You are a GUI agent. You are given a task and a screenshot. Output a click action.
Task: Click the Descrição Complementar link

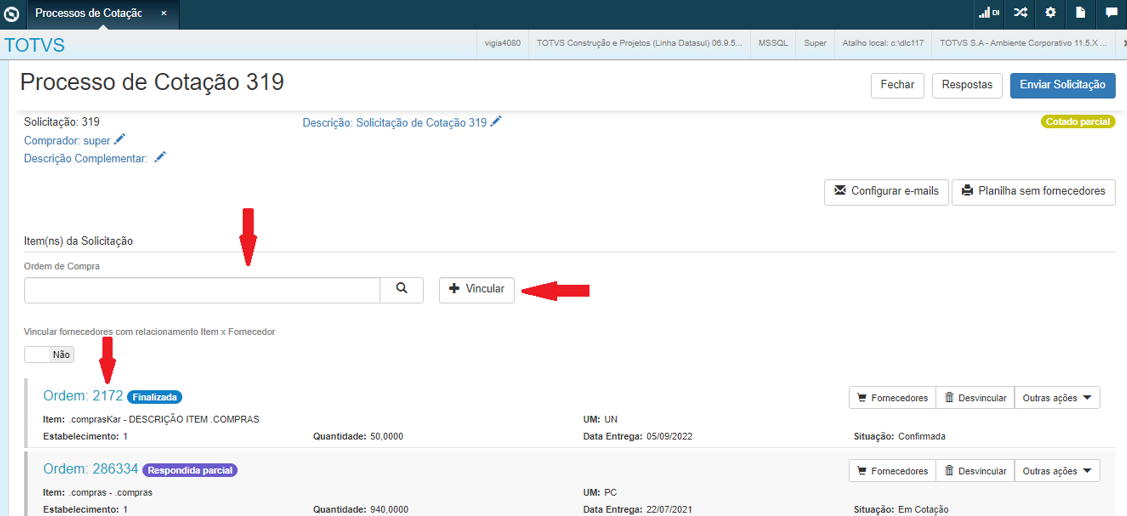(x=86, y=158)
